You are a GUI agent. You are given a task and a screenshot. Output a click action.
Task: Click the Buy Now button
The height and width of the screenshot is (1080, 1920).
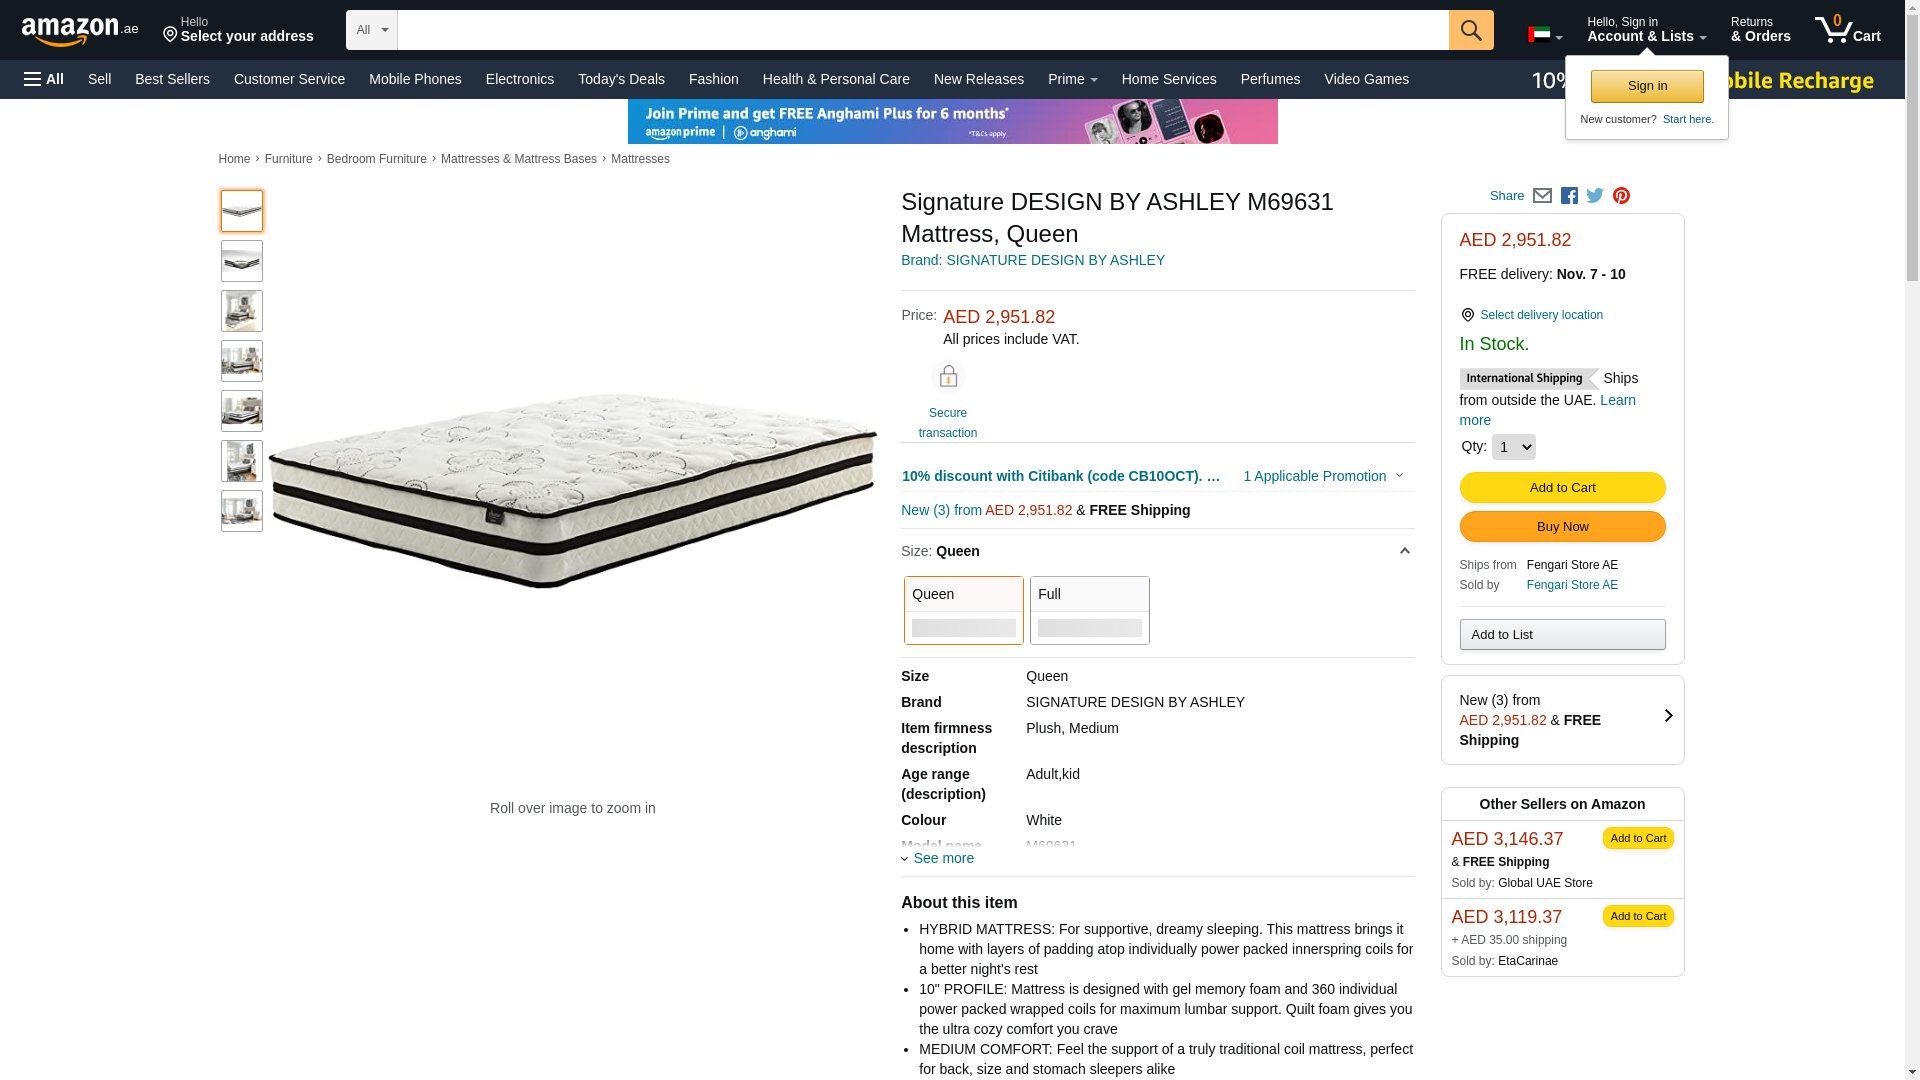1562,527
